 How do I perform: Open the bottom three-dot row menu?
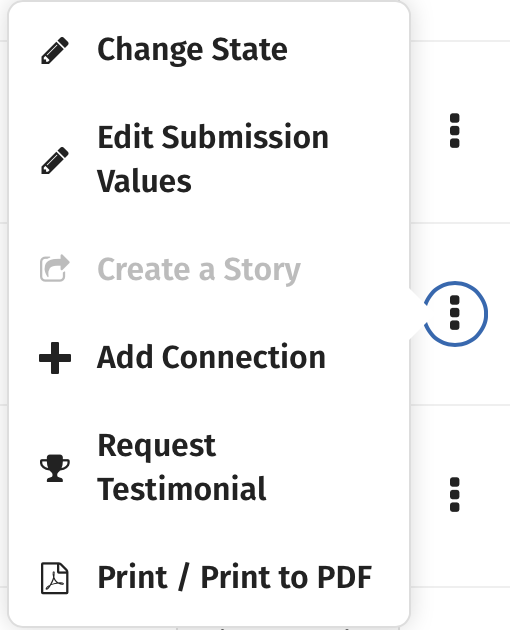[x=455, y=495]
